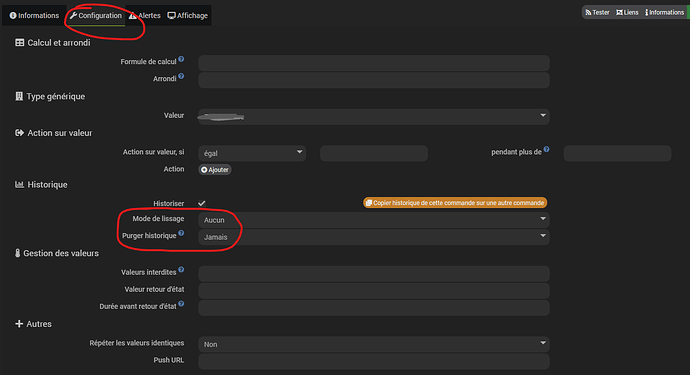Click the Push URL label

coord(169,360)
